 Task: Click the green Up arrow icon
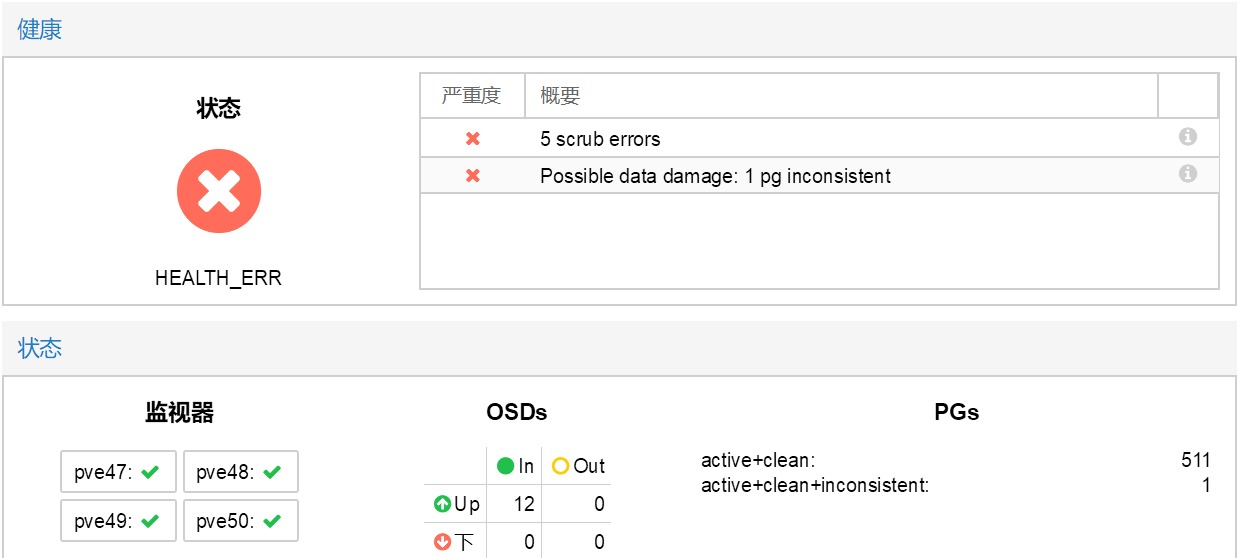click(442, 505)
